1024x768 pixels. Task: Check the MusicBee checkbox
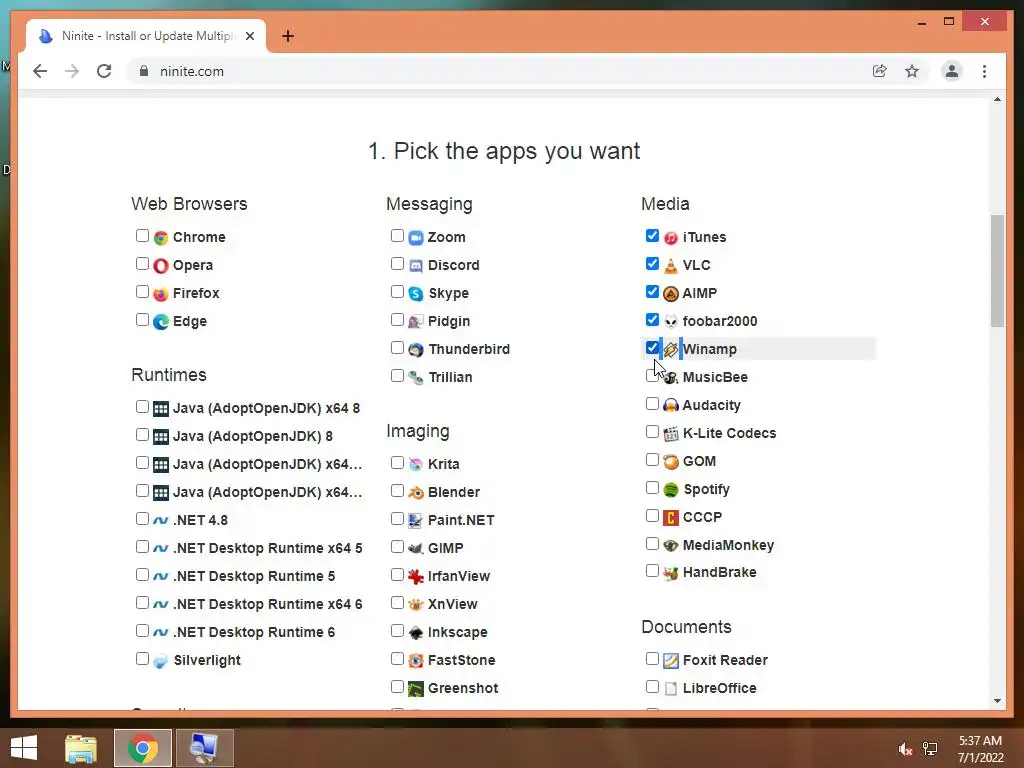tap(651, 376)
